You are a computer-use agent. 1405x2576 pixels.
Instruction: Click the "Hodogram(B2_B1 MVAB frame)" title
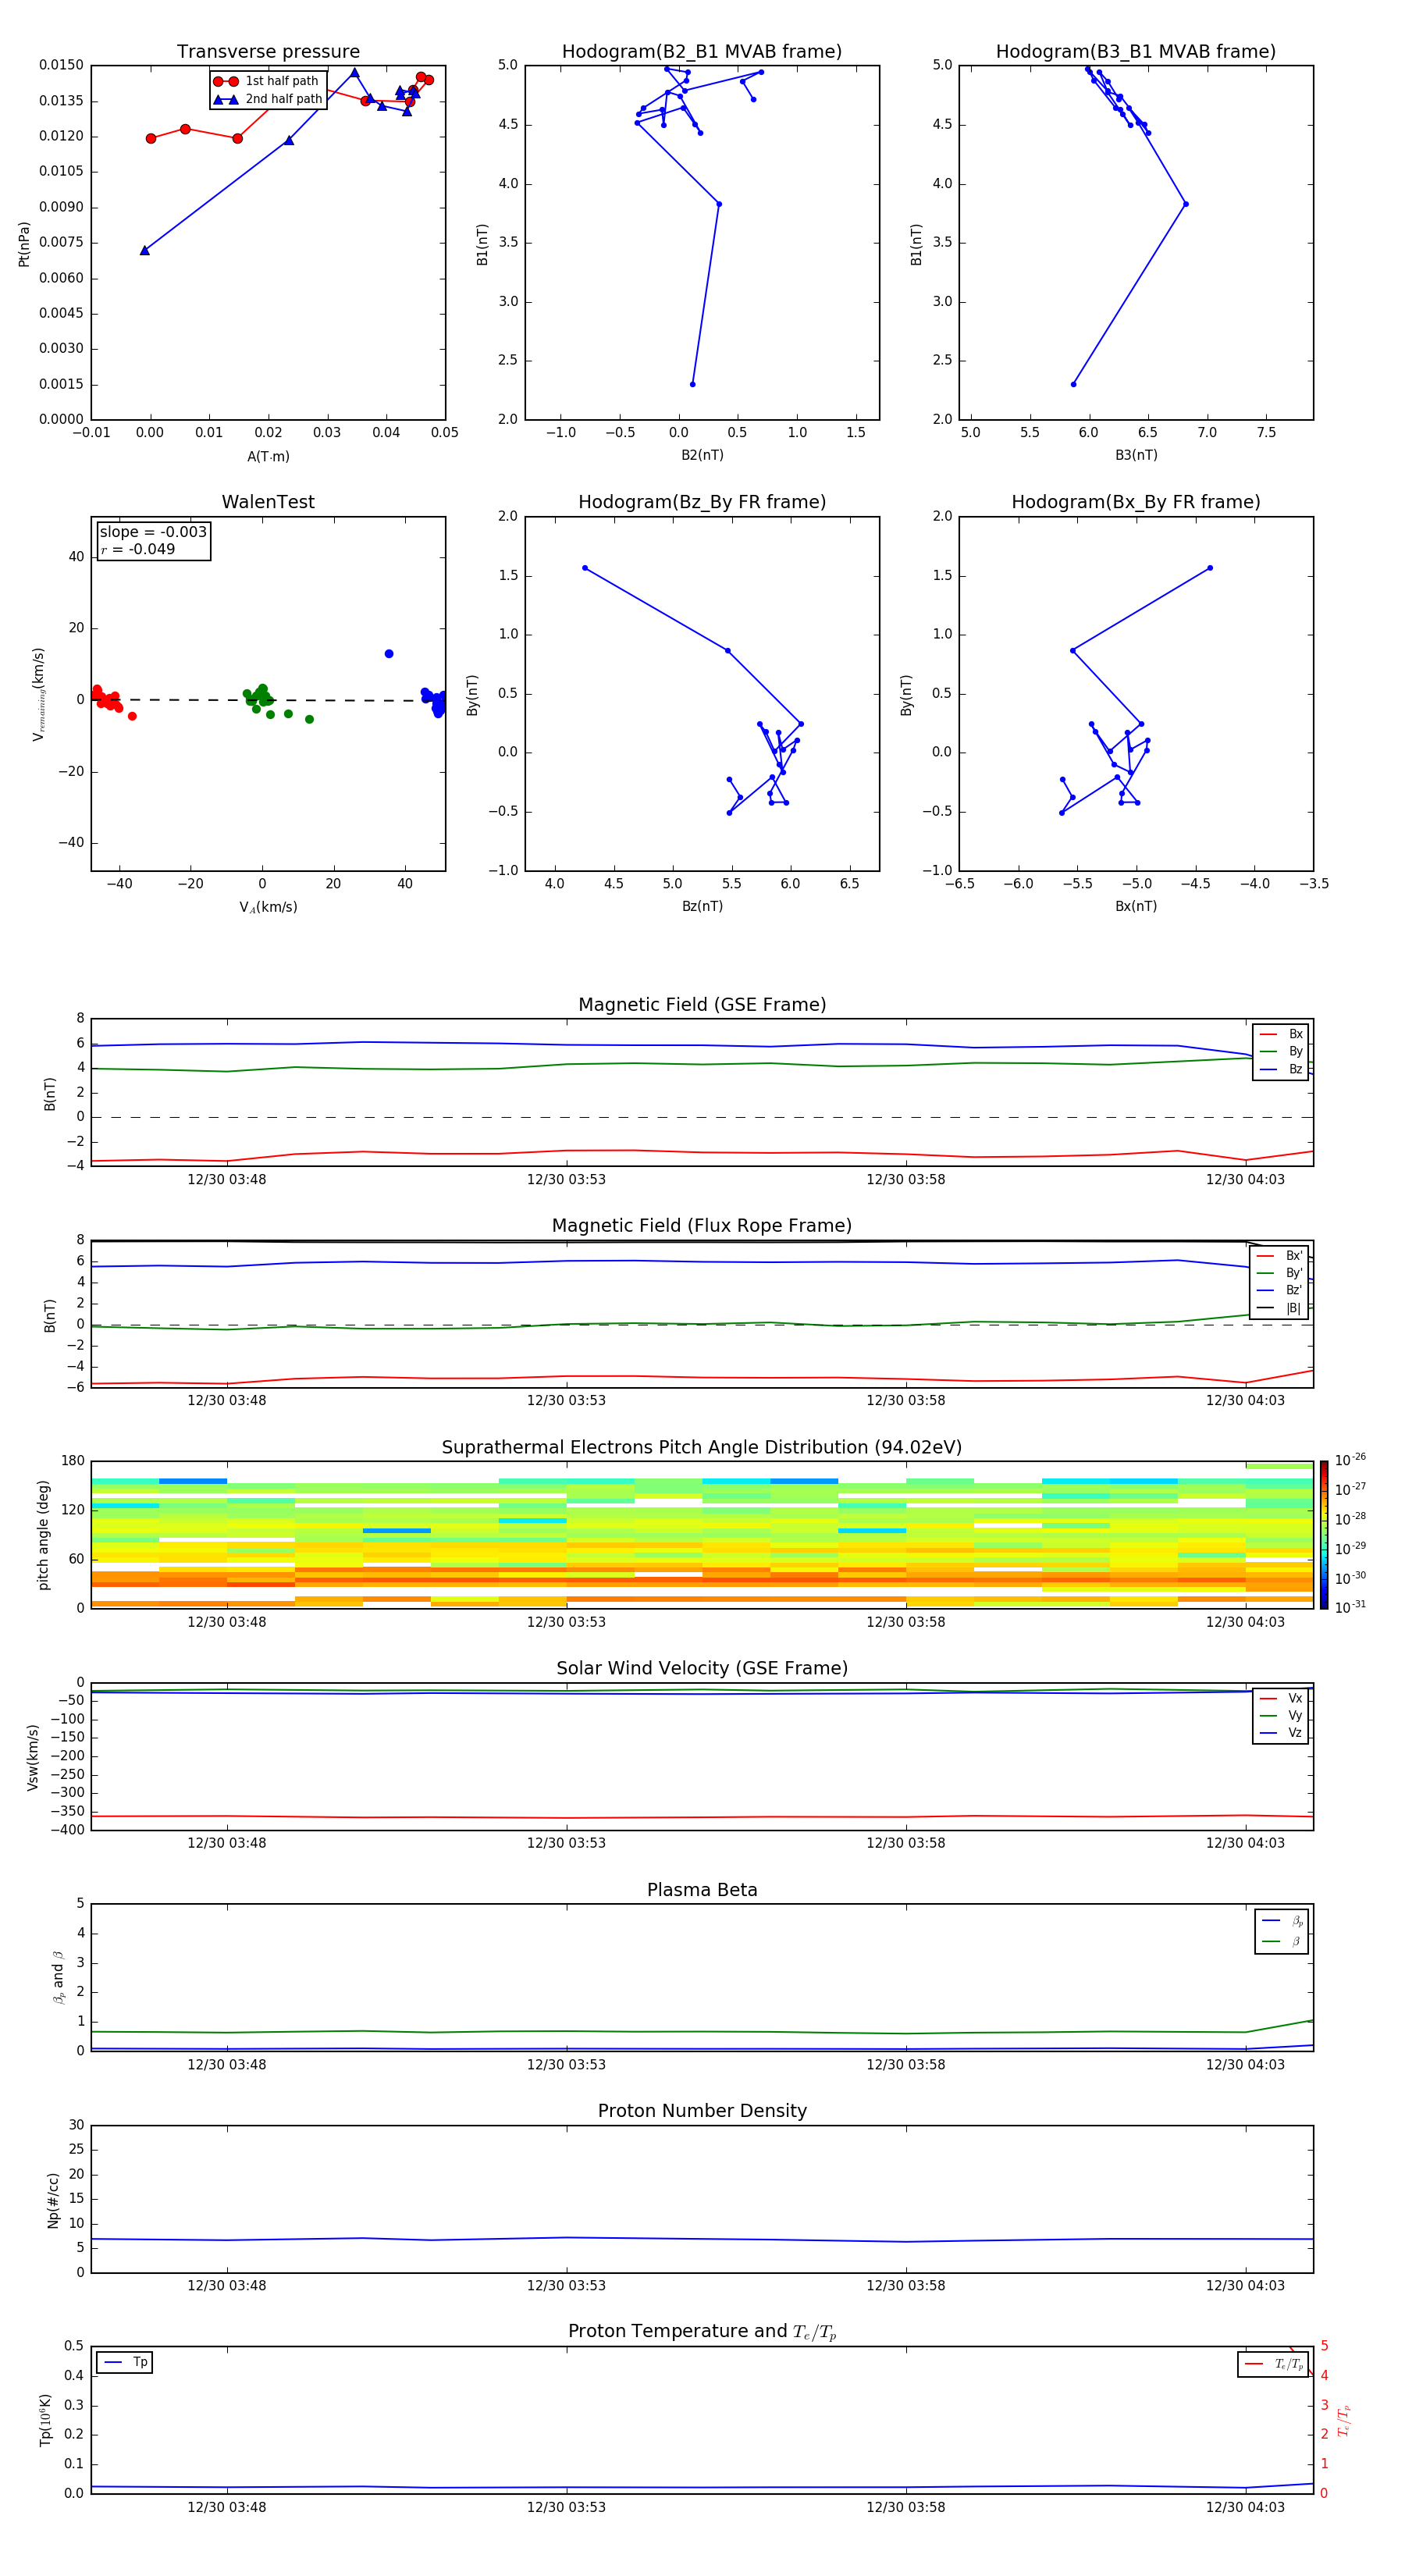coord(702,52)
